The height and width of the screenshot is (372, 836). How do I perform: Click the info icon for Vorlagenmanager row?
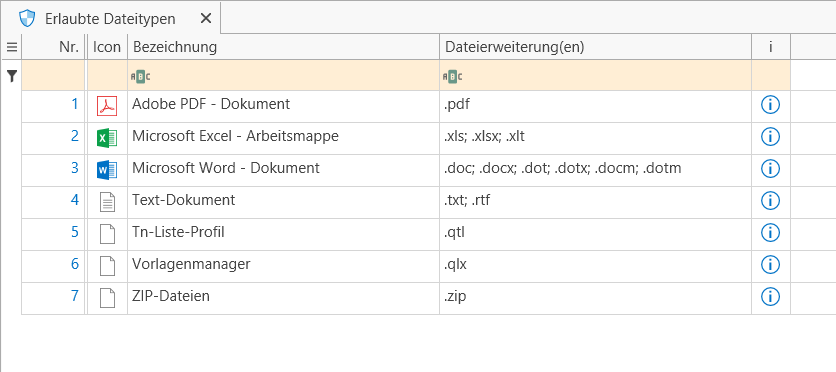(770, 265)
